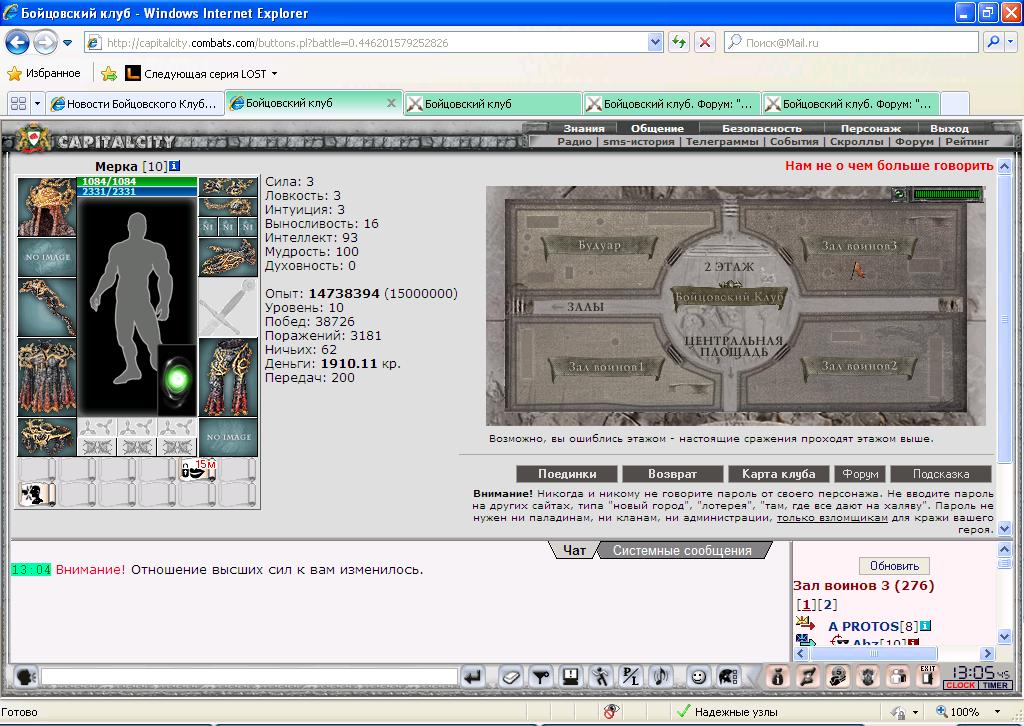Image resolution: width=1024 pixels, height=726 pixels.
Task: Open the Поединки button
Action: point(567,474)
